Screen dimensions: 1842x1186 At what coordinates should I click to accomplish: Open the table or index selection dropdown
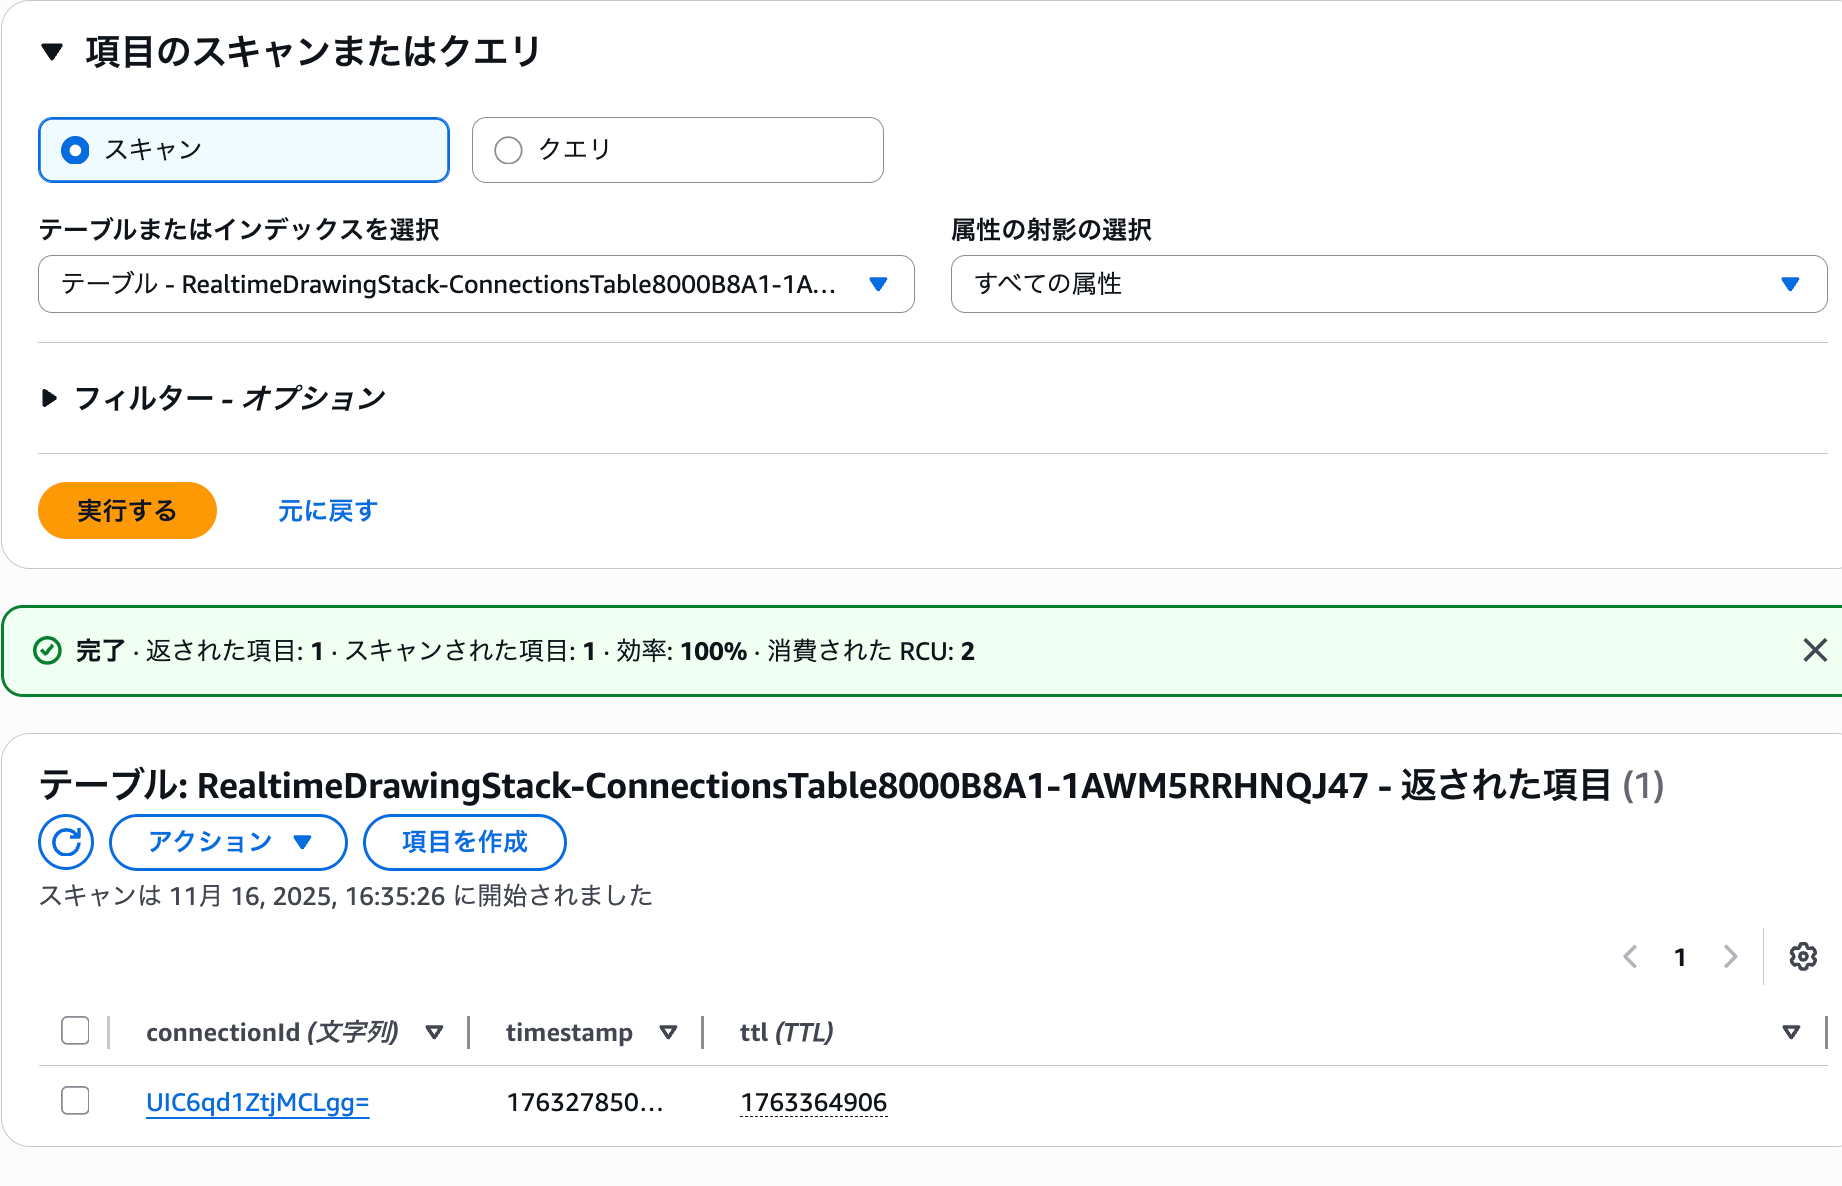pyautogui.click(x=475, y=284)
